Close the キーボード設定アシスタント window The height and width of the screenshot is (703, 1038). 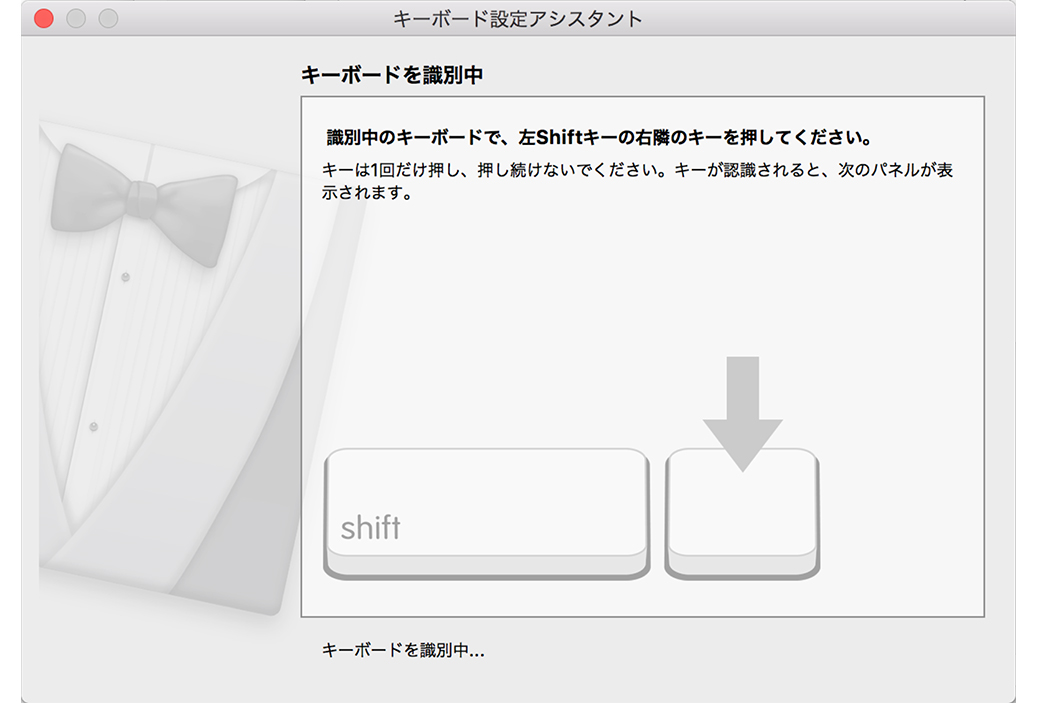point(44,19)
